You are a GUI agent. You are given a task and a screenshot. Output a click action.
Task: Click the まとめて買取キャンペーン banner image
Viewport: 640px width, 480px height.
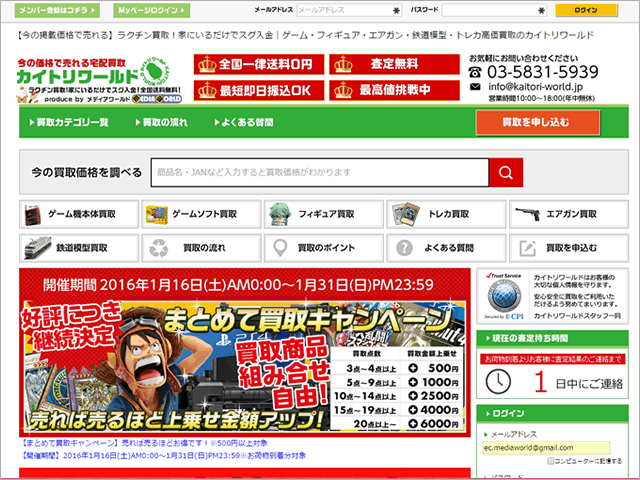tap(245, 353)
